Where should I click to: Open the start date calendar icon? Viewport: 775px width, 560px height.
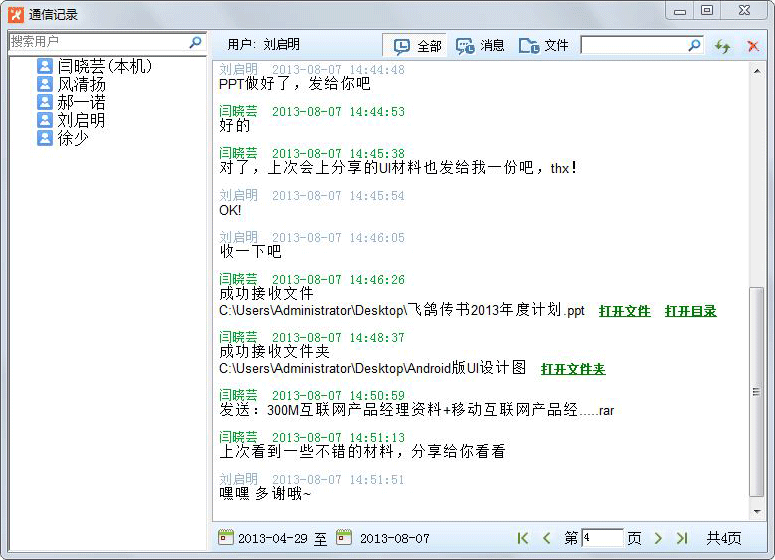coord(226,537)
